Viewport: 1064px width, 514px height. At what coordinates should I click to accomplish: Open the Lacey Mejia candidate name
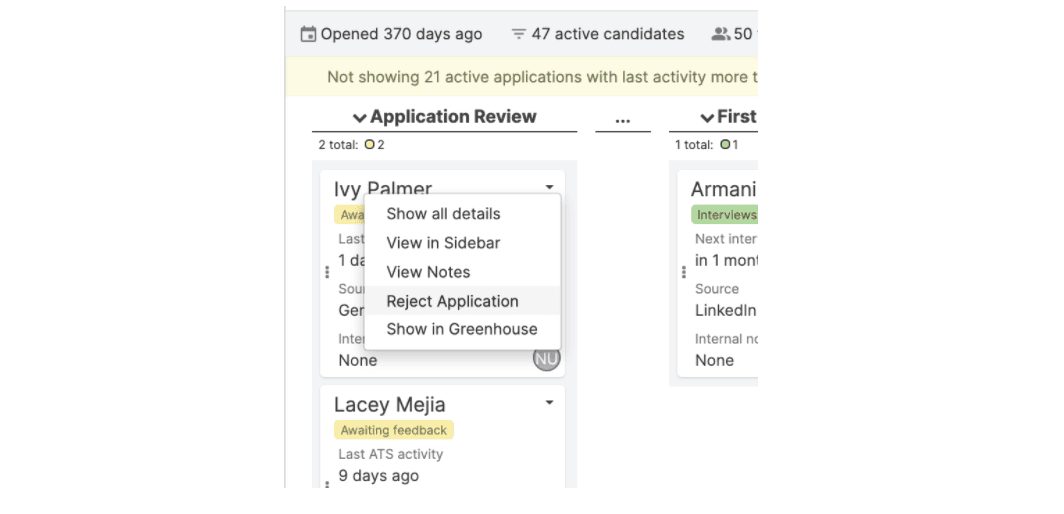point(389,405)
